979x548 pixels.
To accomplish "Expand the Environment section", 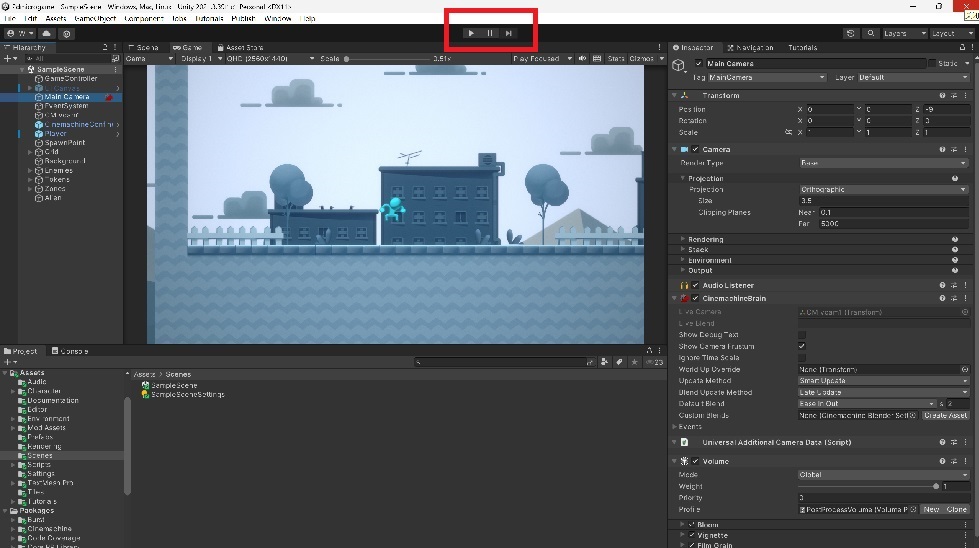I will coord(683,260).
